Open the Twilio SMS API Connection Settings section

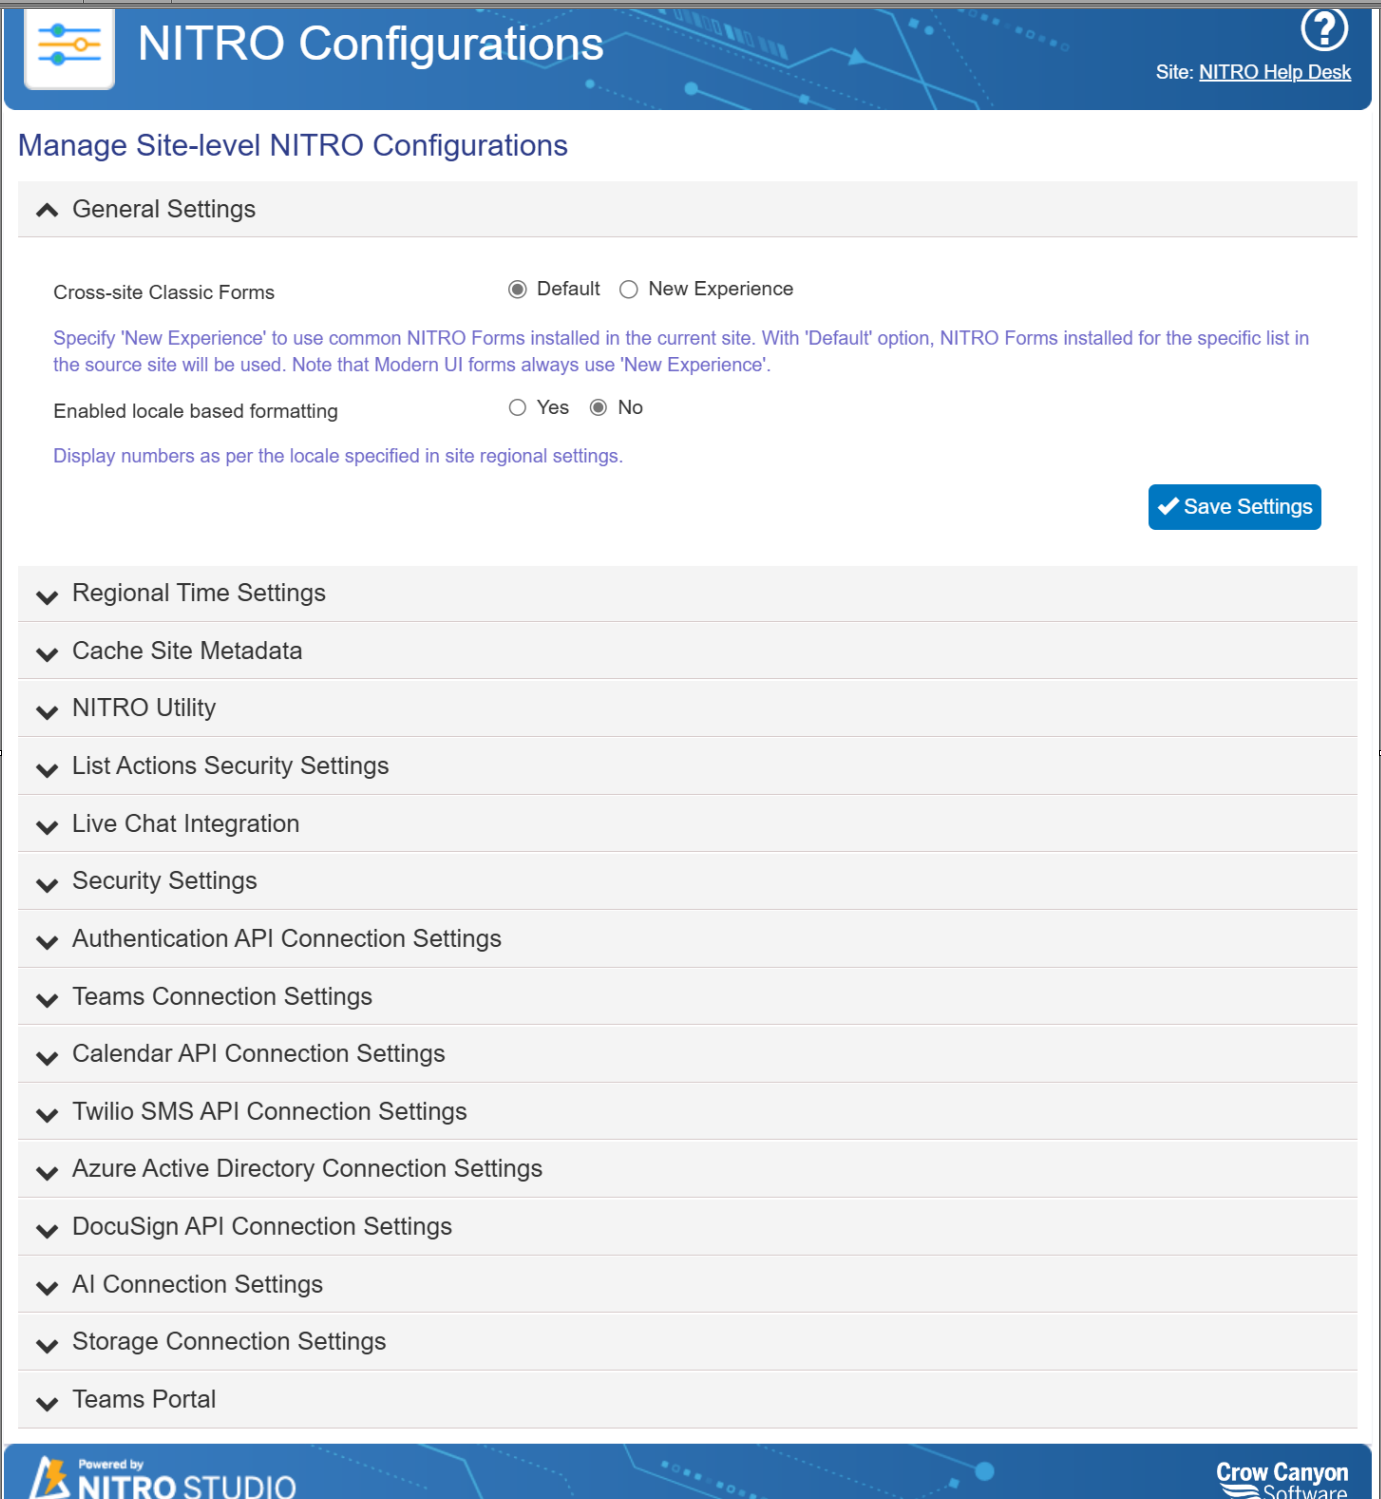(x=687, y=1112)
